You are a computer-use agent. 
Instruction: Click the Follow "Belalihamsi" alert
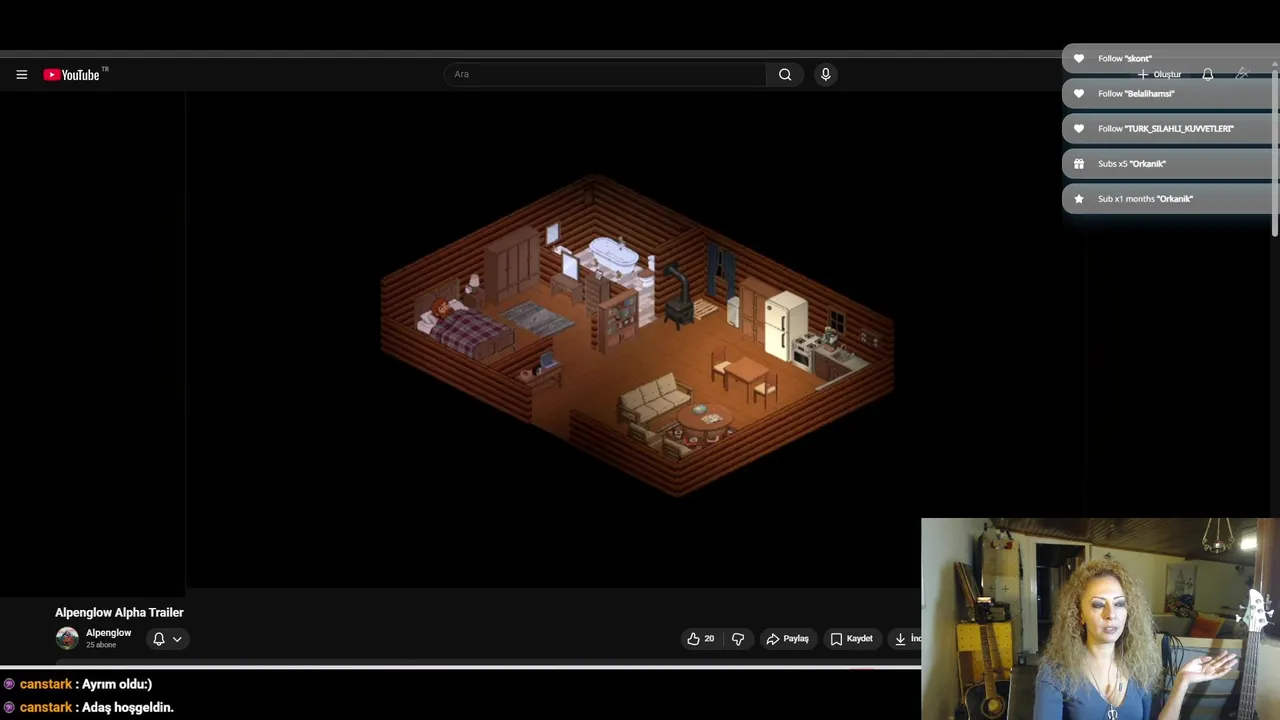[1166, 93]
